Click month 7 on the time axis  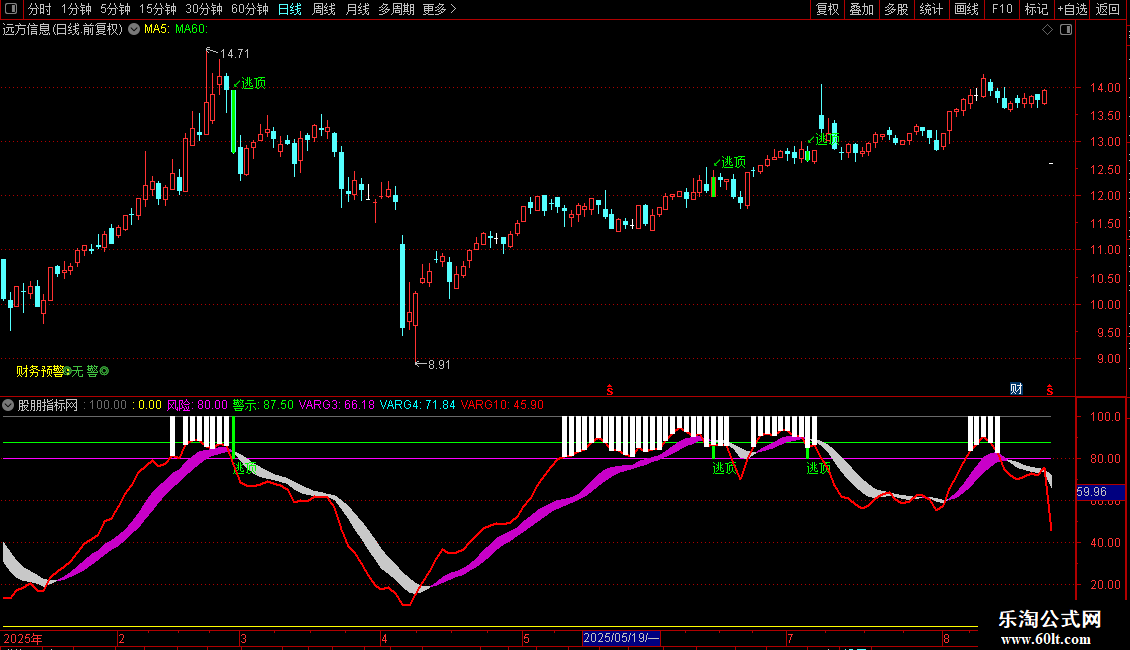coord(790,638)
